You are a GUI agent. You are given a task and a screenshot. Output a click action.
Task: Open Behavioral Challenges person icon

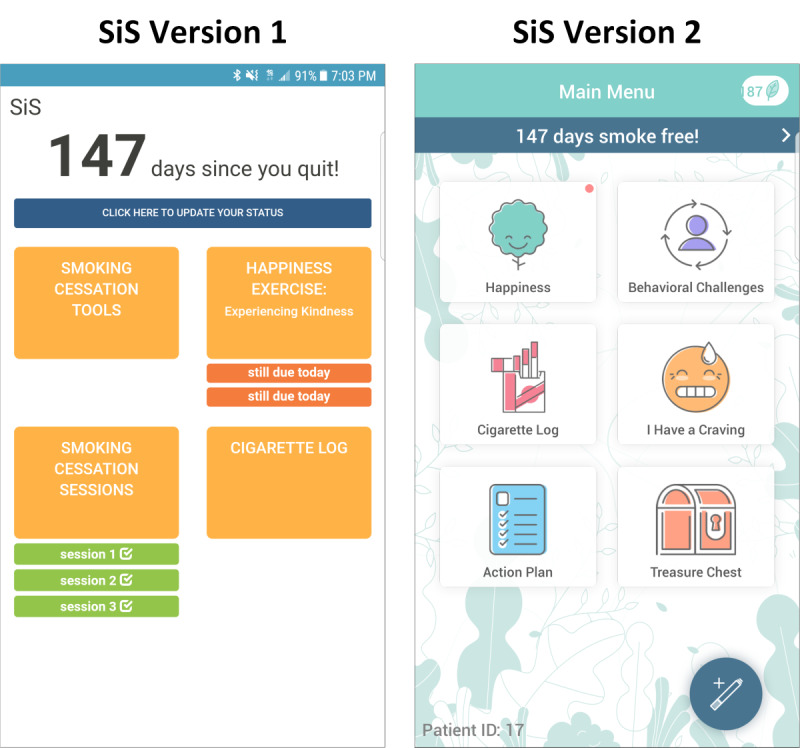pyautogui.click(x=696, y=234)
